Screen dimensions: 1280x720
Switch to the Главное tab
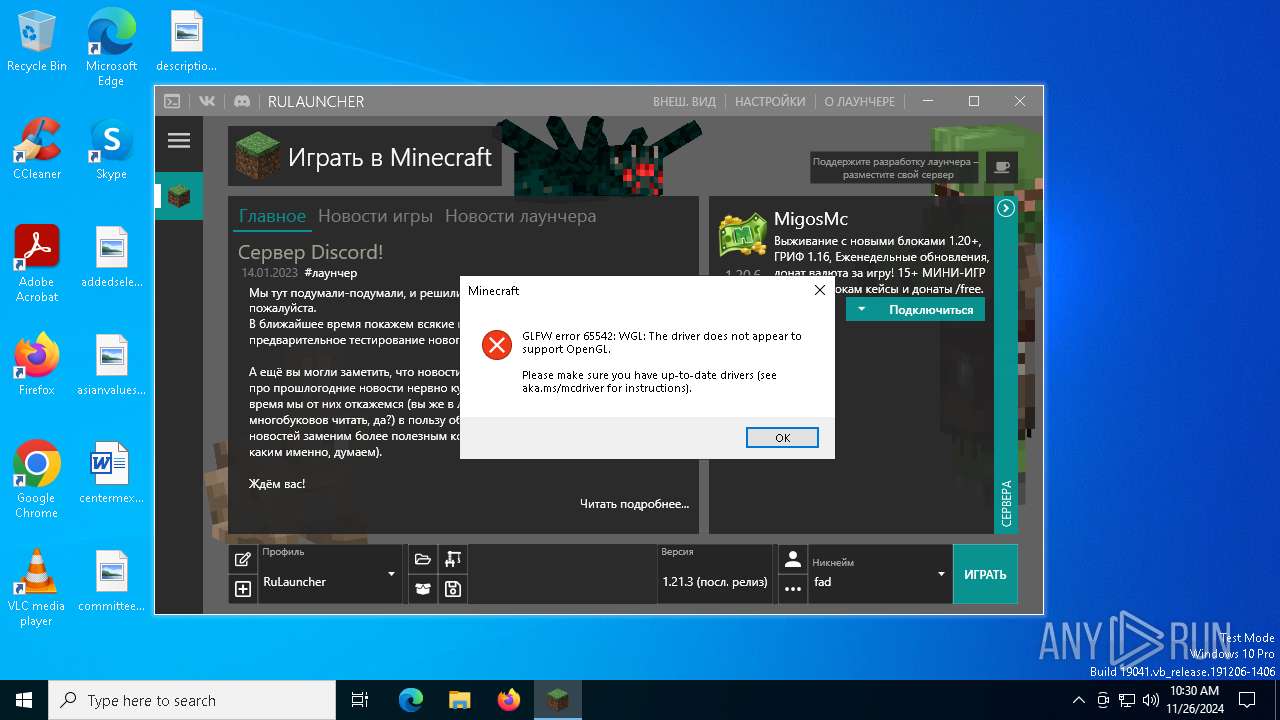click(272, 216)
